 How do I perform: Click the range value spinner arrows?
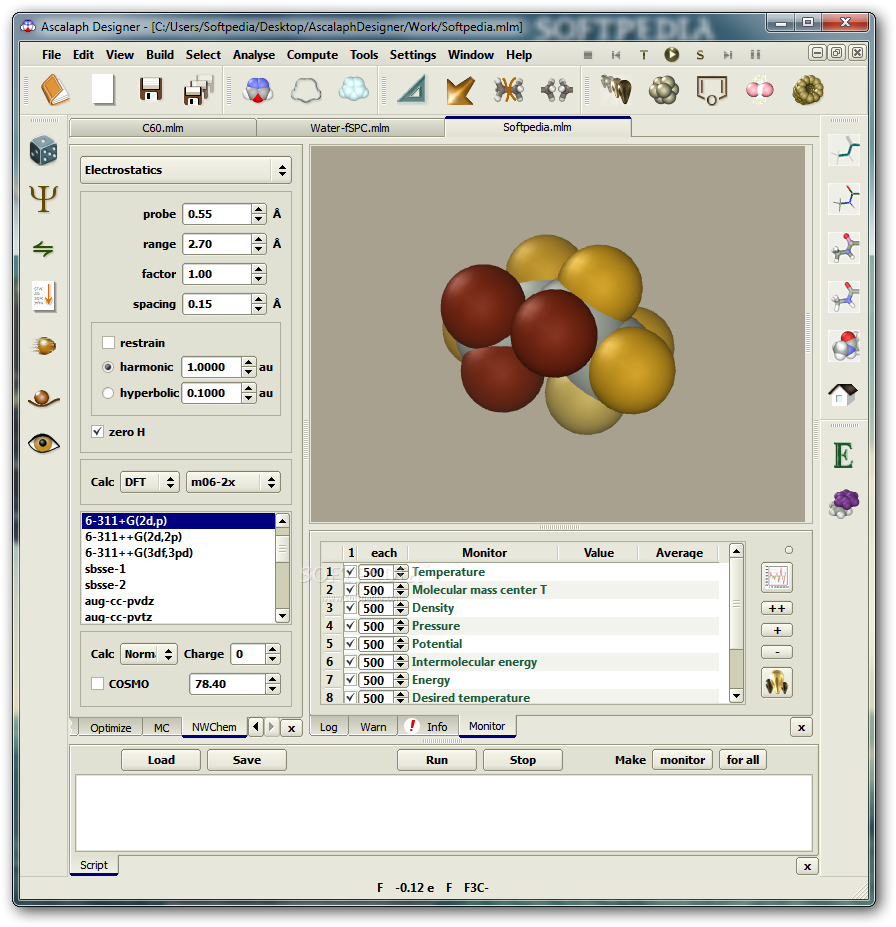click(x=259, y=244)
